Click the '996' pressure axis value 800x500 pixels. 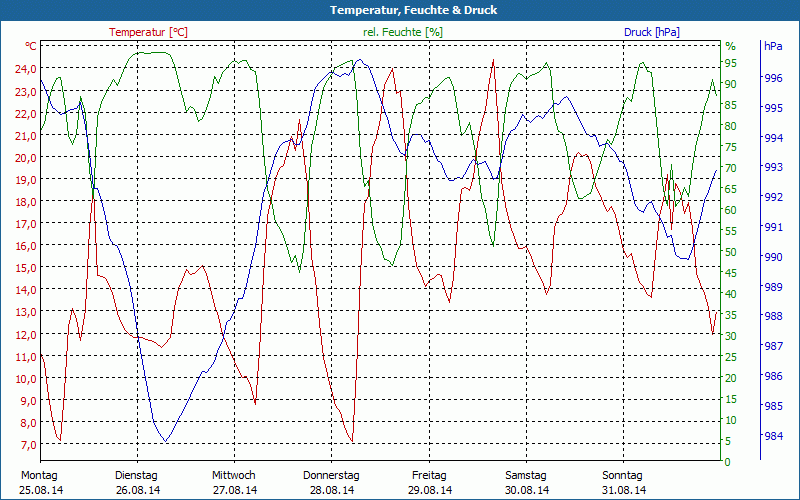coord(773,78)
